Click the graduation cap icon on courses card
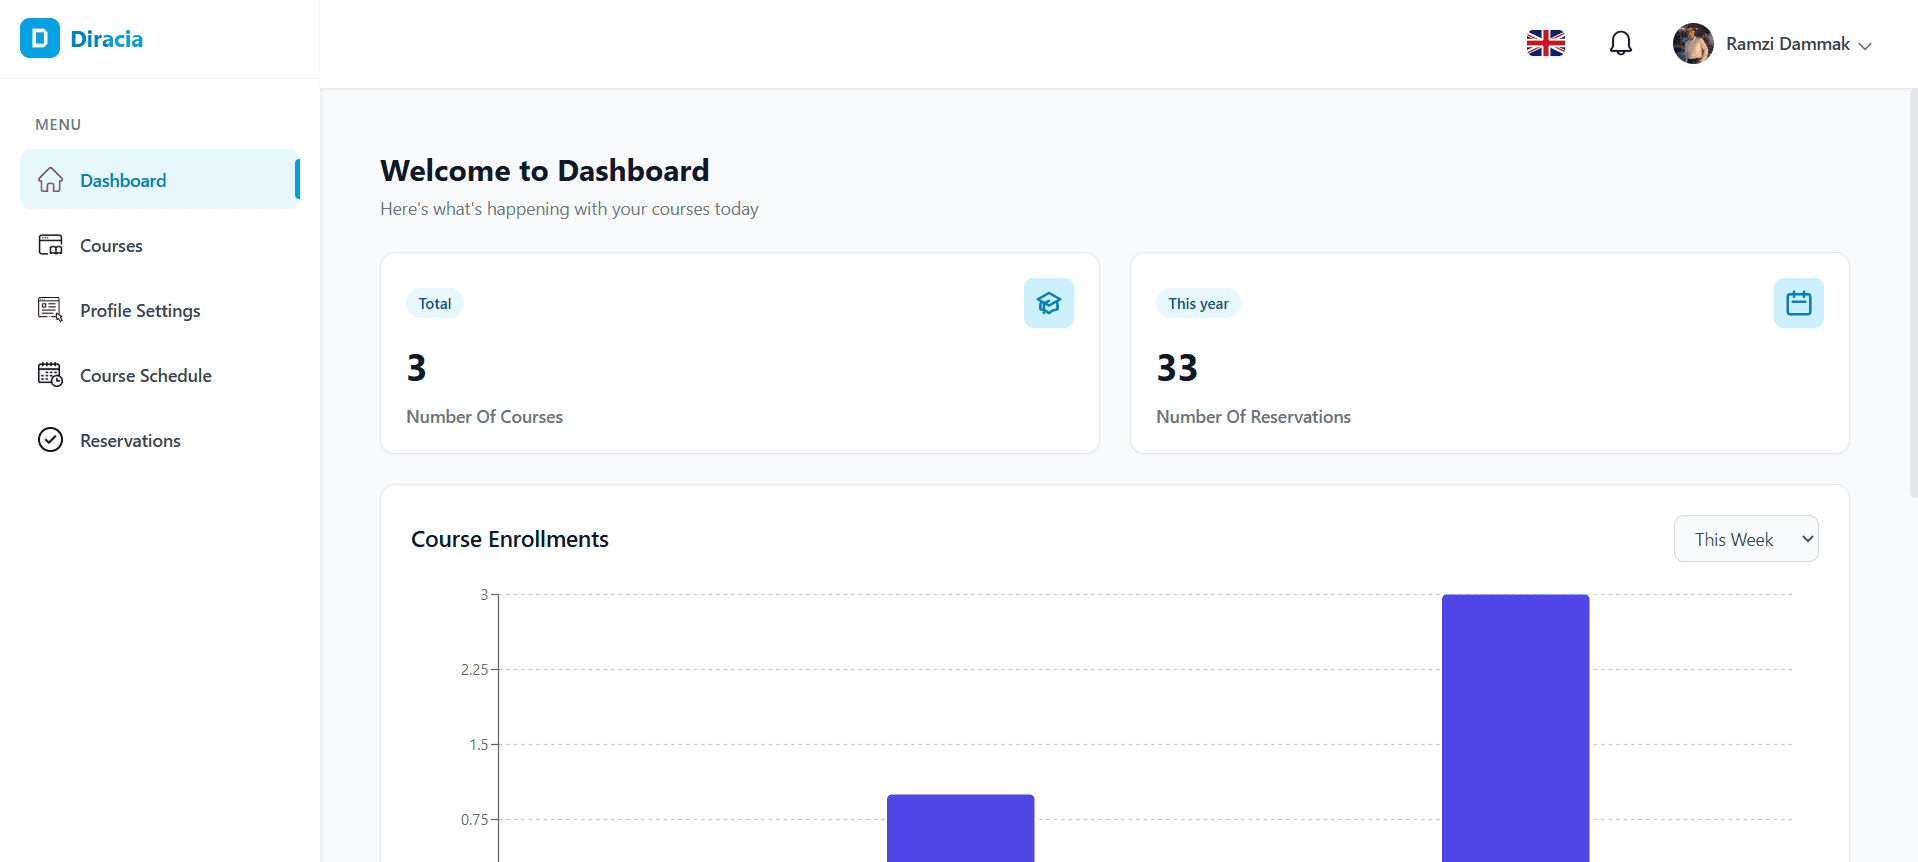Screen dimensions: 1918x862 (1048, 303)
